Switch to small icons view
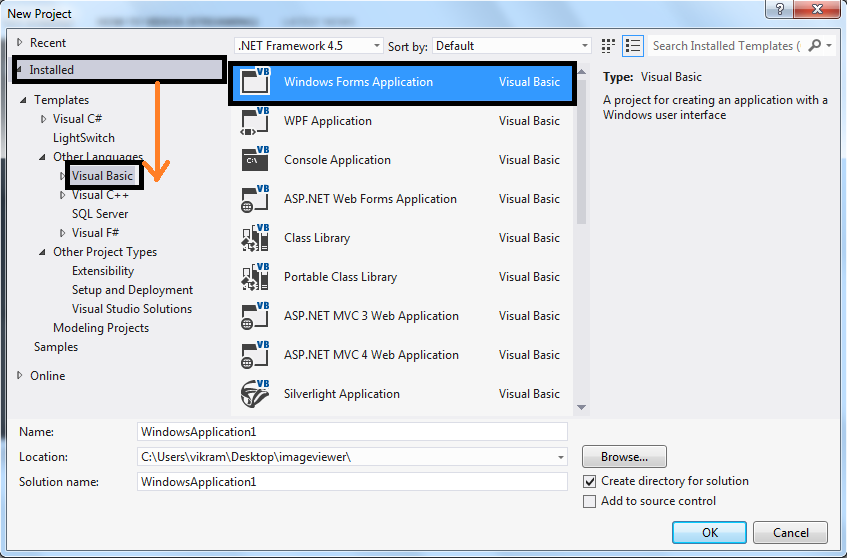847x558 pixels. pyautogui.click(x=608, y=46)
